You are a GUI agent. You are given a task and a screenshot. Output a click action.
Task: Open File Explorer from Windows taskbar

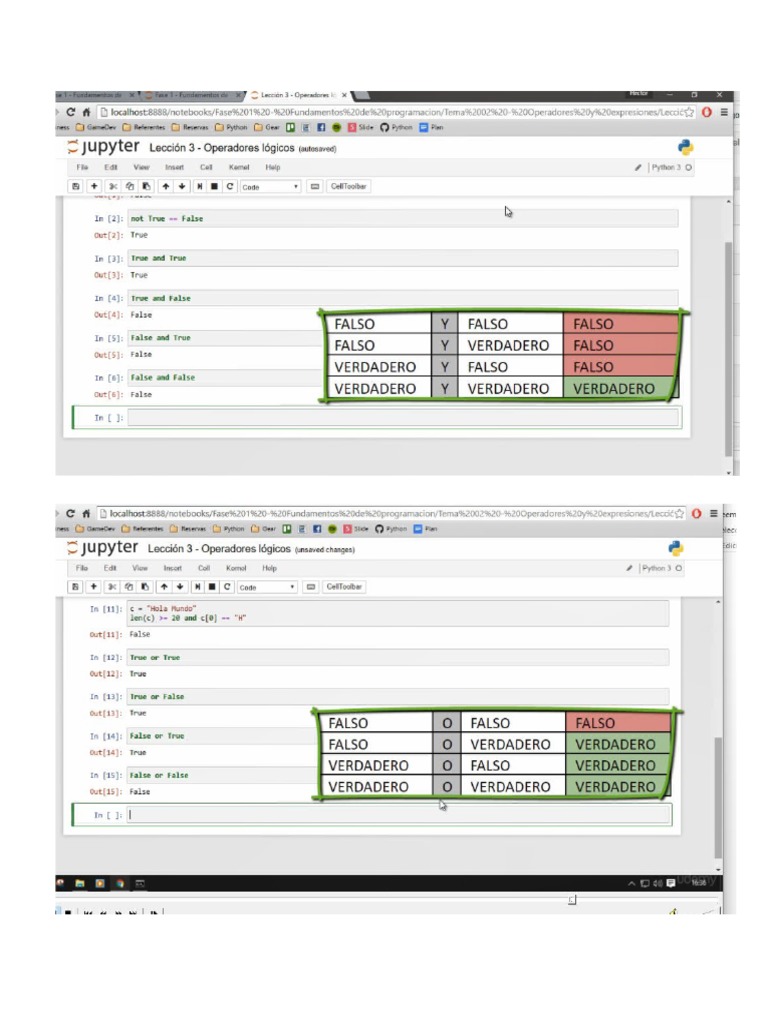[x=80, y=884]
